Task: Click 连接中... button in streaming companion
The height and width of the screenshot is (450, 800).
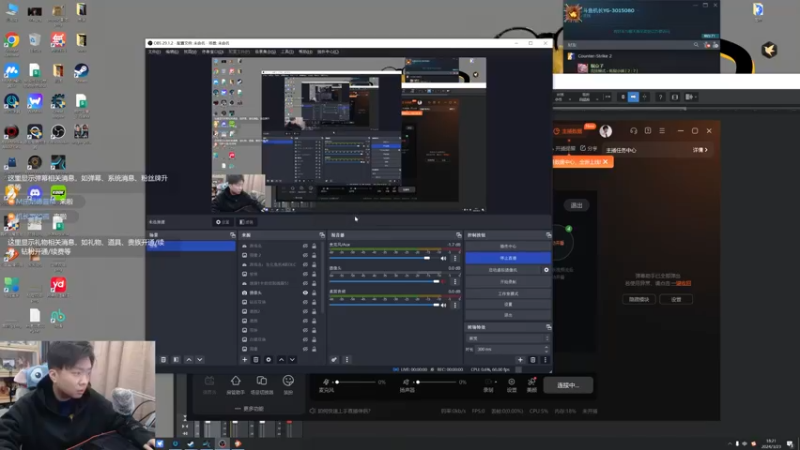Action: [x=568, y=385]
